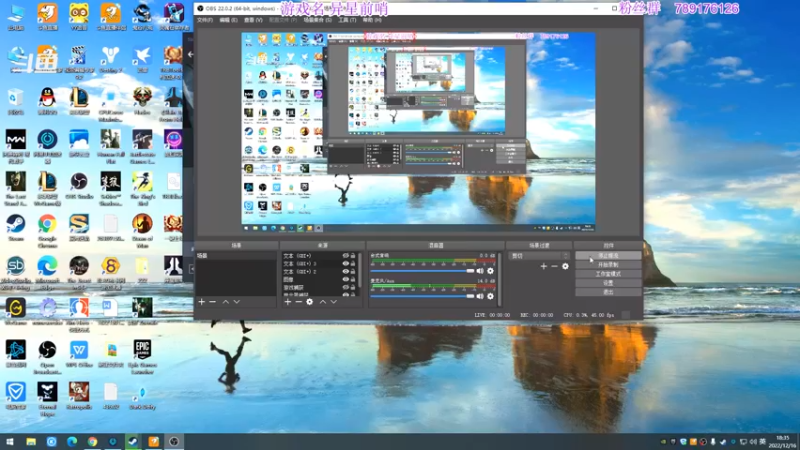800x450 pixels.
Task: Open OBS 设置 settings button
Action: (608, 283)
